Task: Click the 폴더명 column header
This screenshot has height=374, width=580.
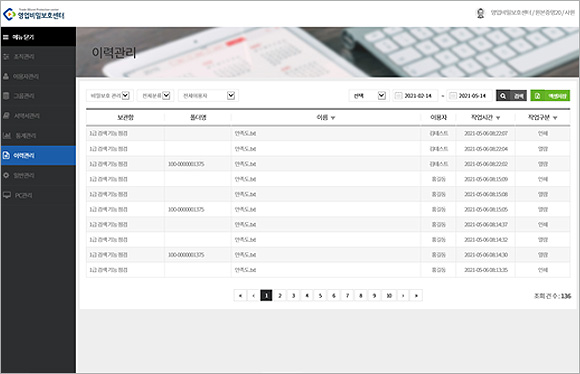Action: [x=198, y=118]
